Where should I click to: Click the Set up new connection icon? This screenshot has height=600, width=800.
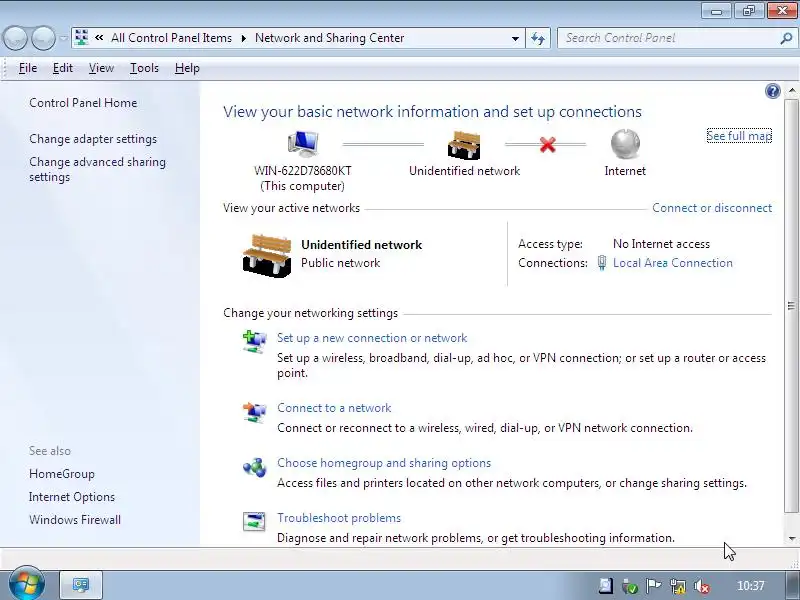[x=254, y=341]
